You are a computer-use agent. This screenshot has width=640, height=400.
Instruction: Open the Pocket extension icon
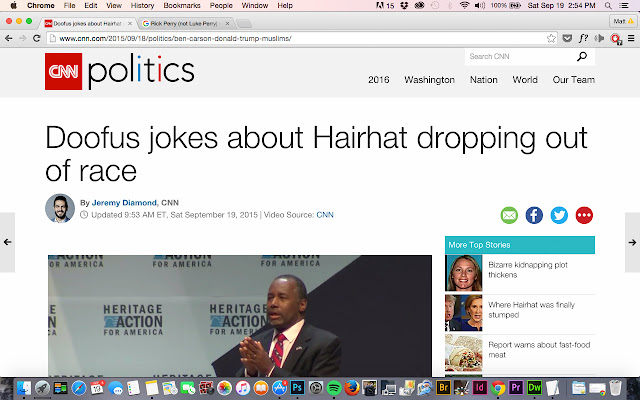[x=567, y=38]
